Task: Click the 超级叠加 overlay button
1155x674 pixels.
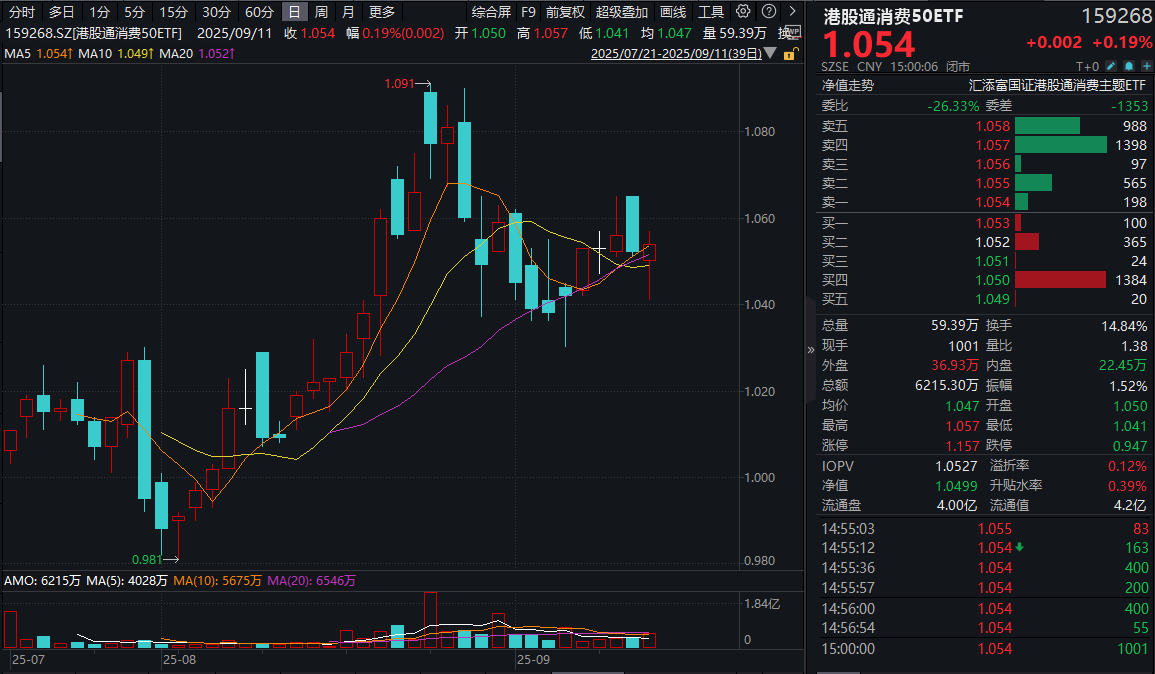Action: [x=621, y=12]
